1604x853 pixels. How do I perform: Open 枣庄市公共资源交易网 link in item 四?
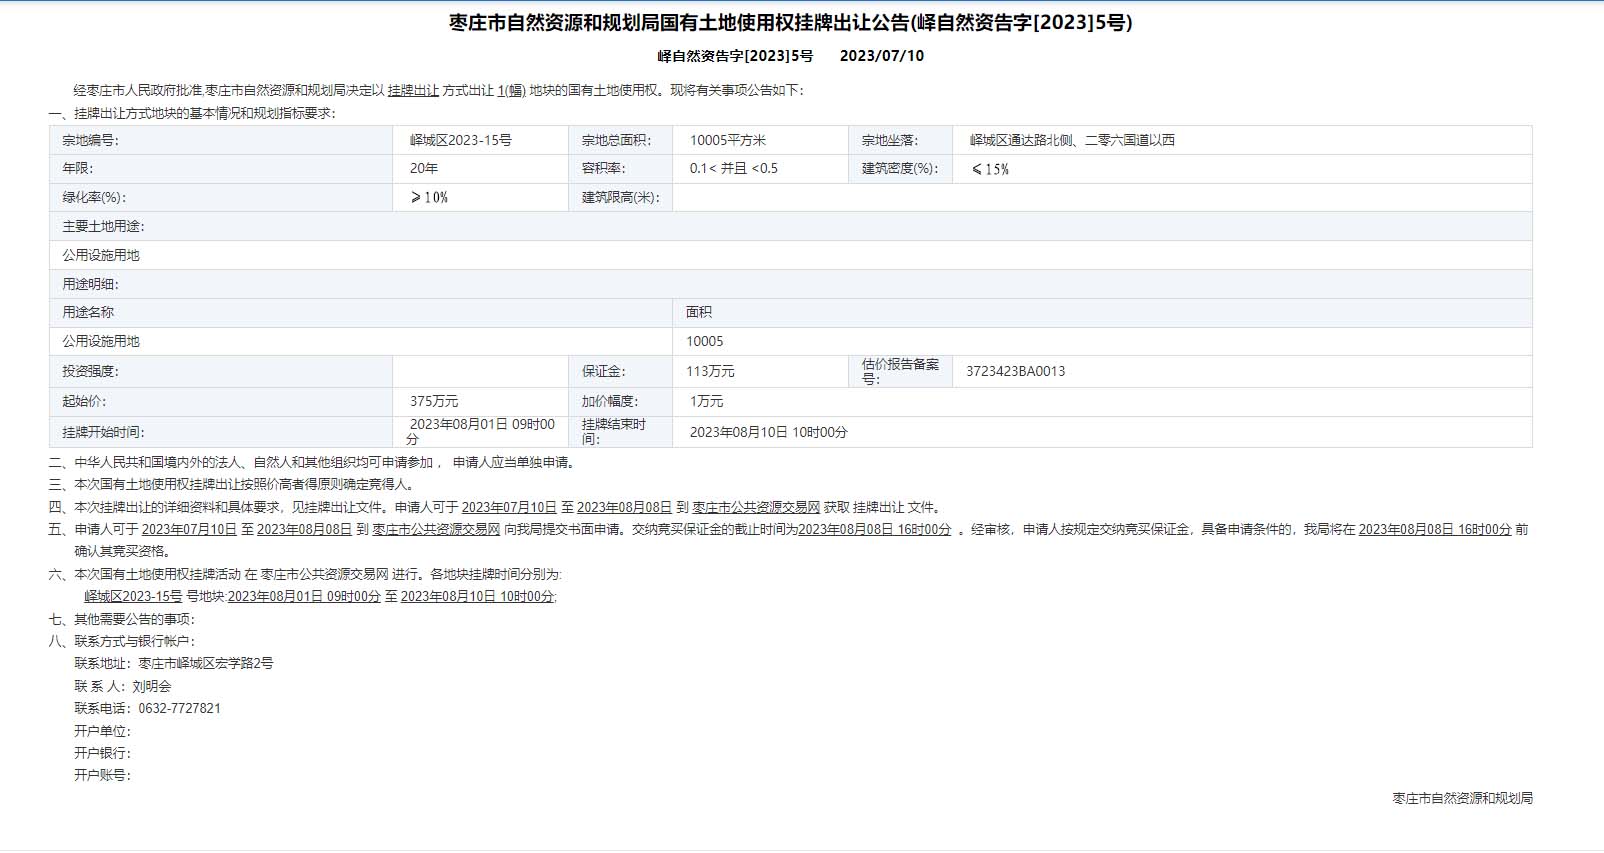[x=756, y=507]
